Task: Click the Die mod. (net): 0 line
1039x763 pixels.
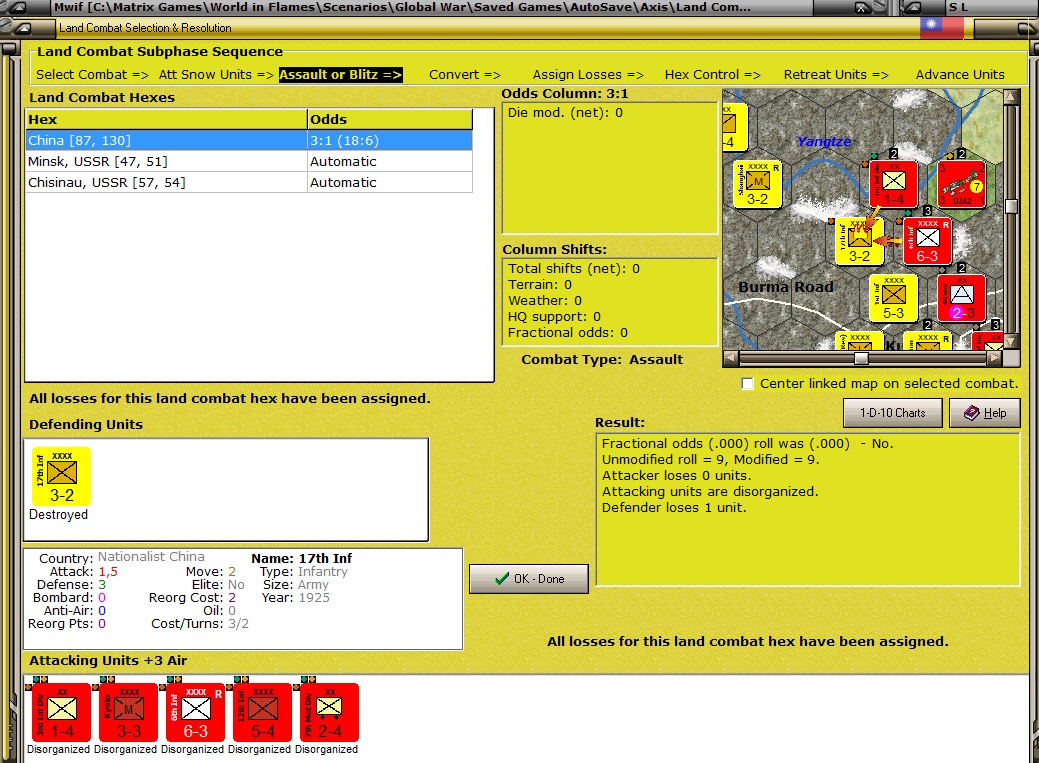Action: point(565,113)
